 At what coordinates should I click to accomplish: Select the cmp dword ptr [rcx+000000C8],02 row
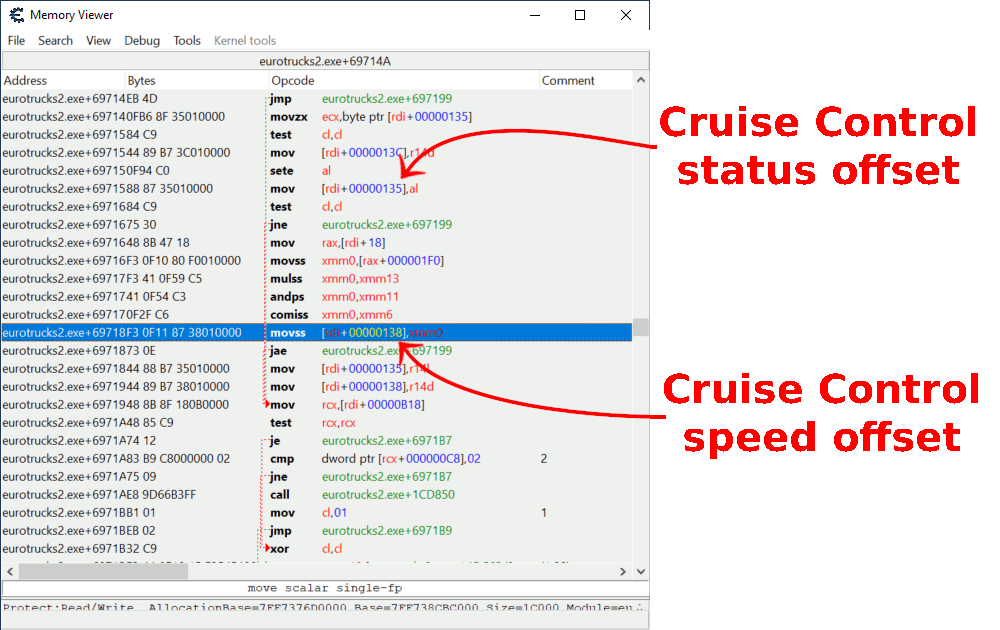(x=317, y=458)
